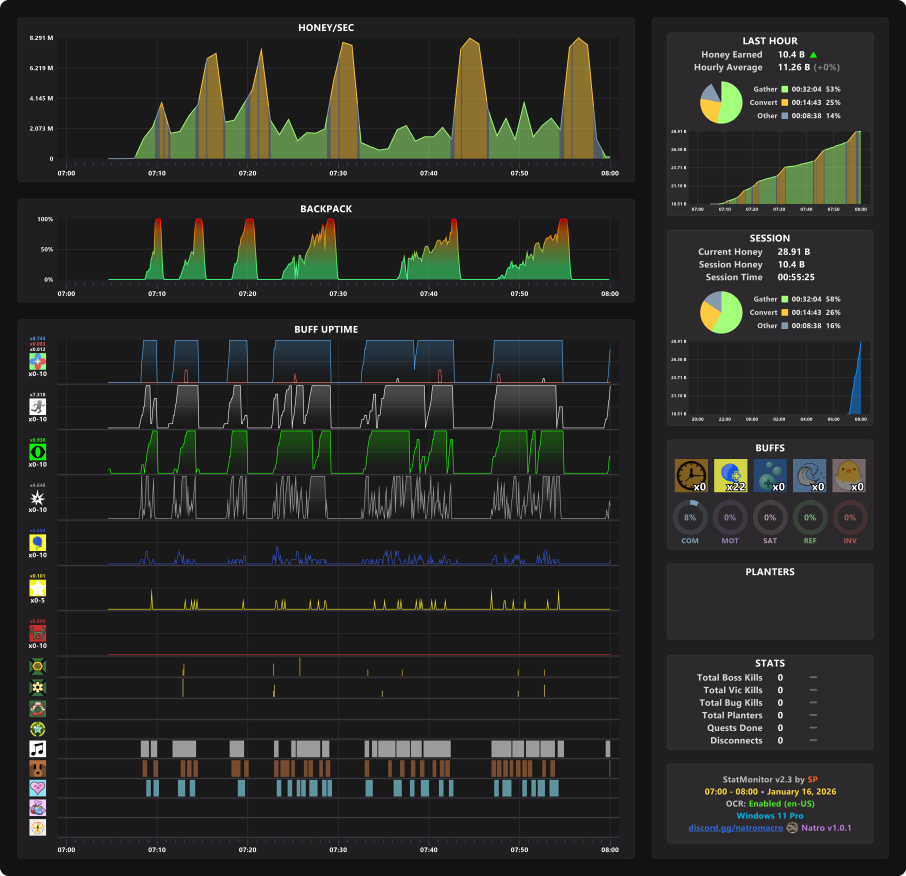Screen dimensions: 906x876
Task: Select the brown bear face icon
Action: coord(38,769)
